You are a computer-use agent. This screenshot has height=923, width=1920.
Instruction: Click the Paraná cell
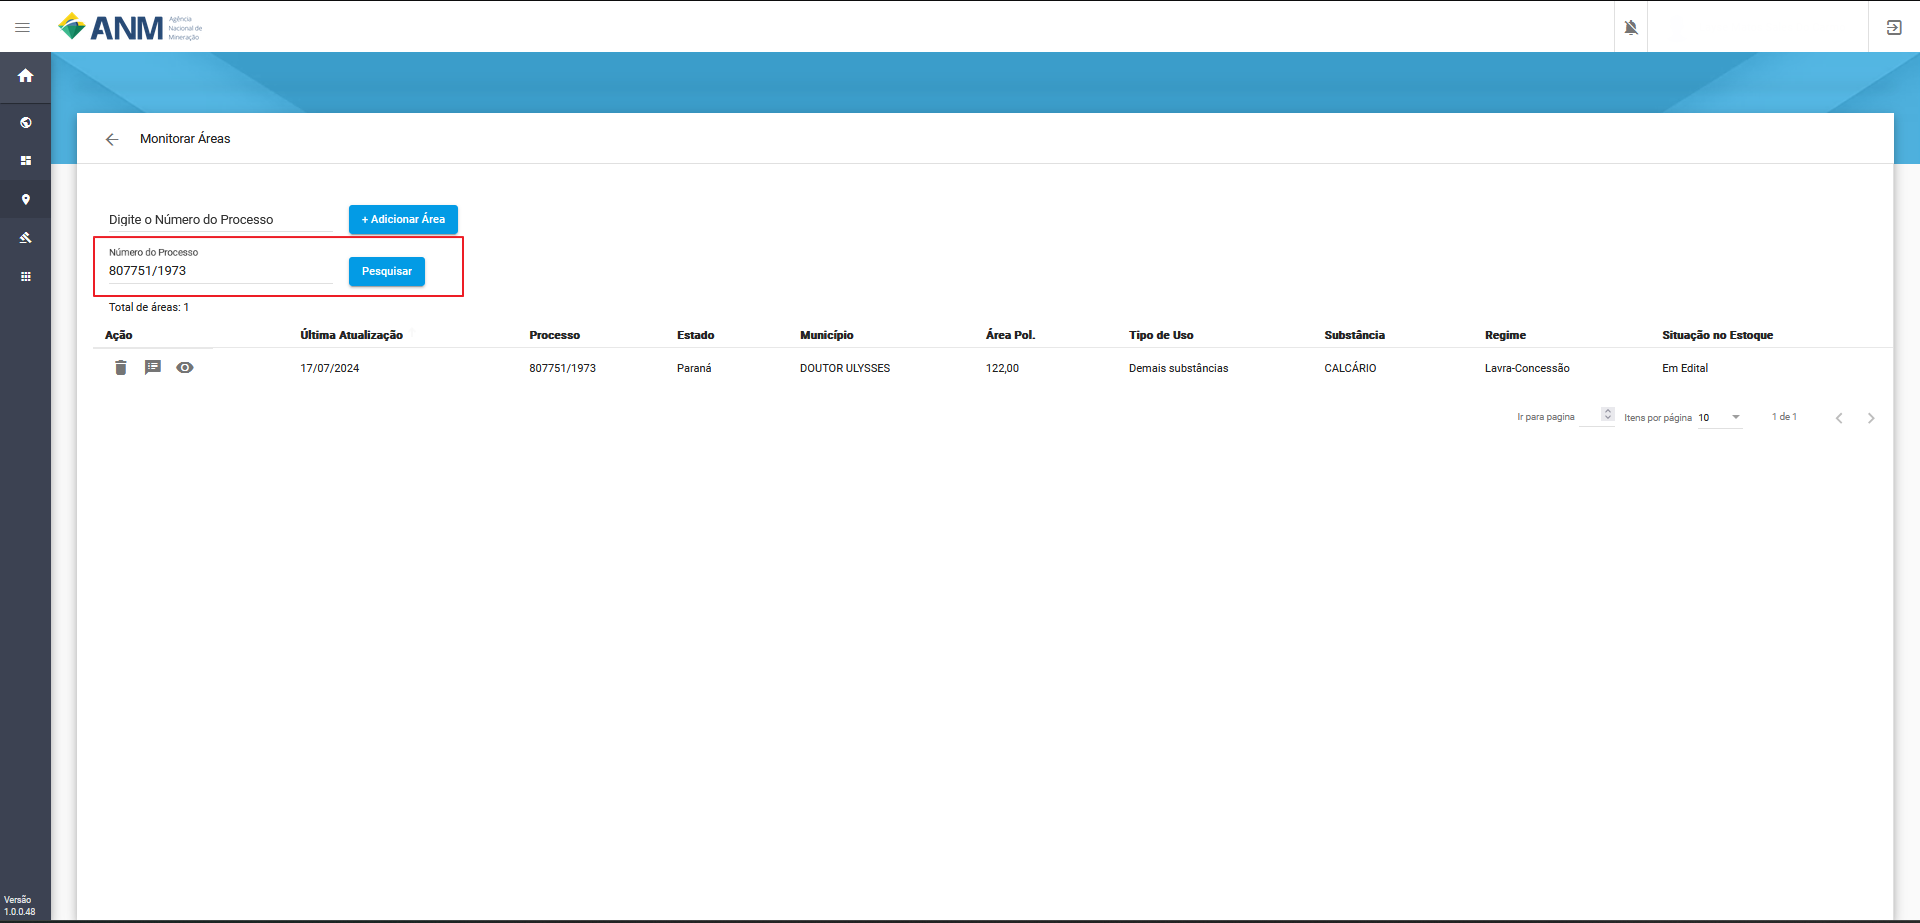[694, 368]
